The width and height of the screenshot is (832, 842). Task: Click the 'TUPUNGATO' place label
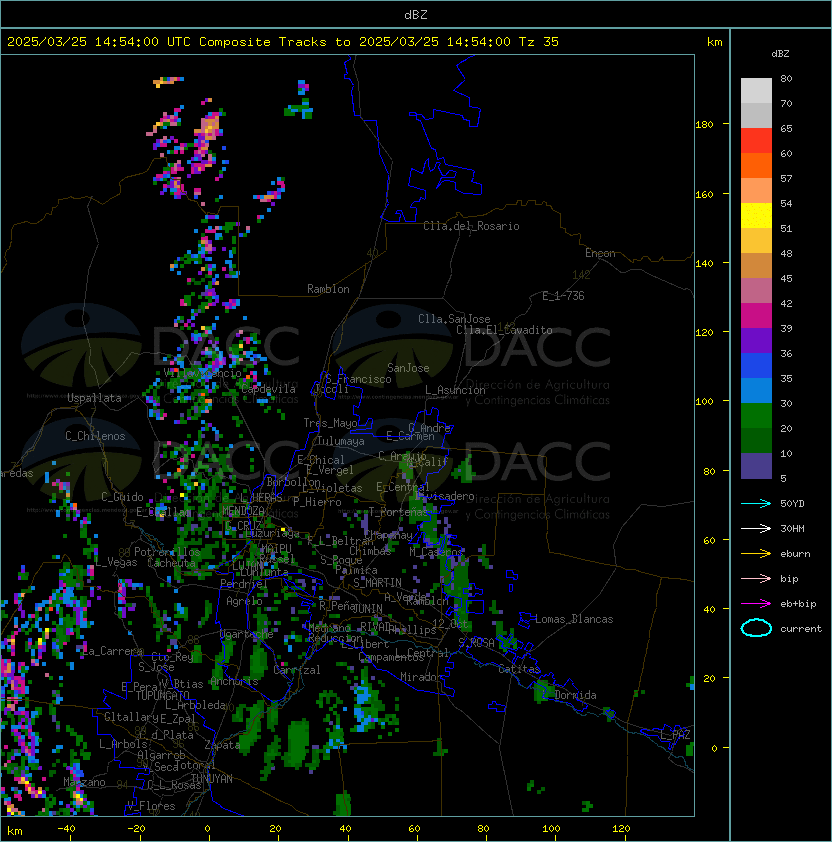pyautogui.click(x=162, y=696)
